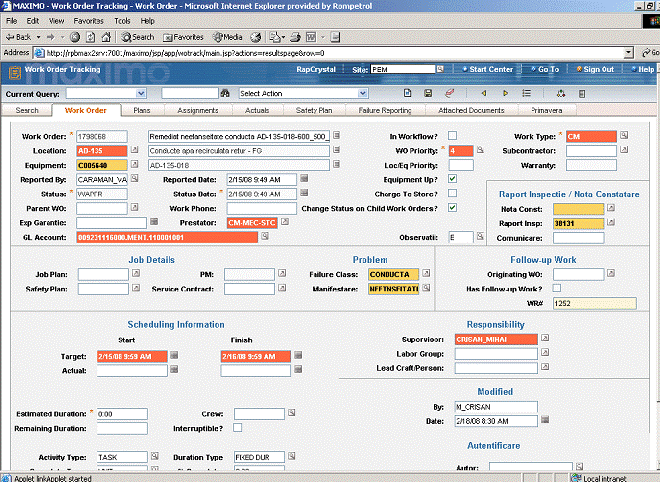
Task: Toggle Equipment Up checkbox
Action: pos(452,179)
